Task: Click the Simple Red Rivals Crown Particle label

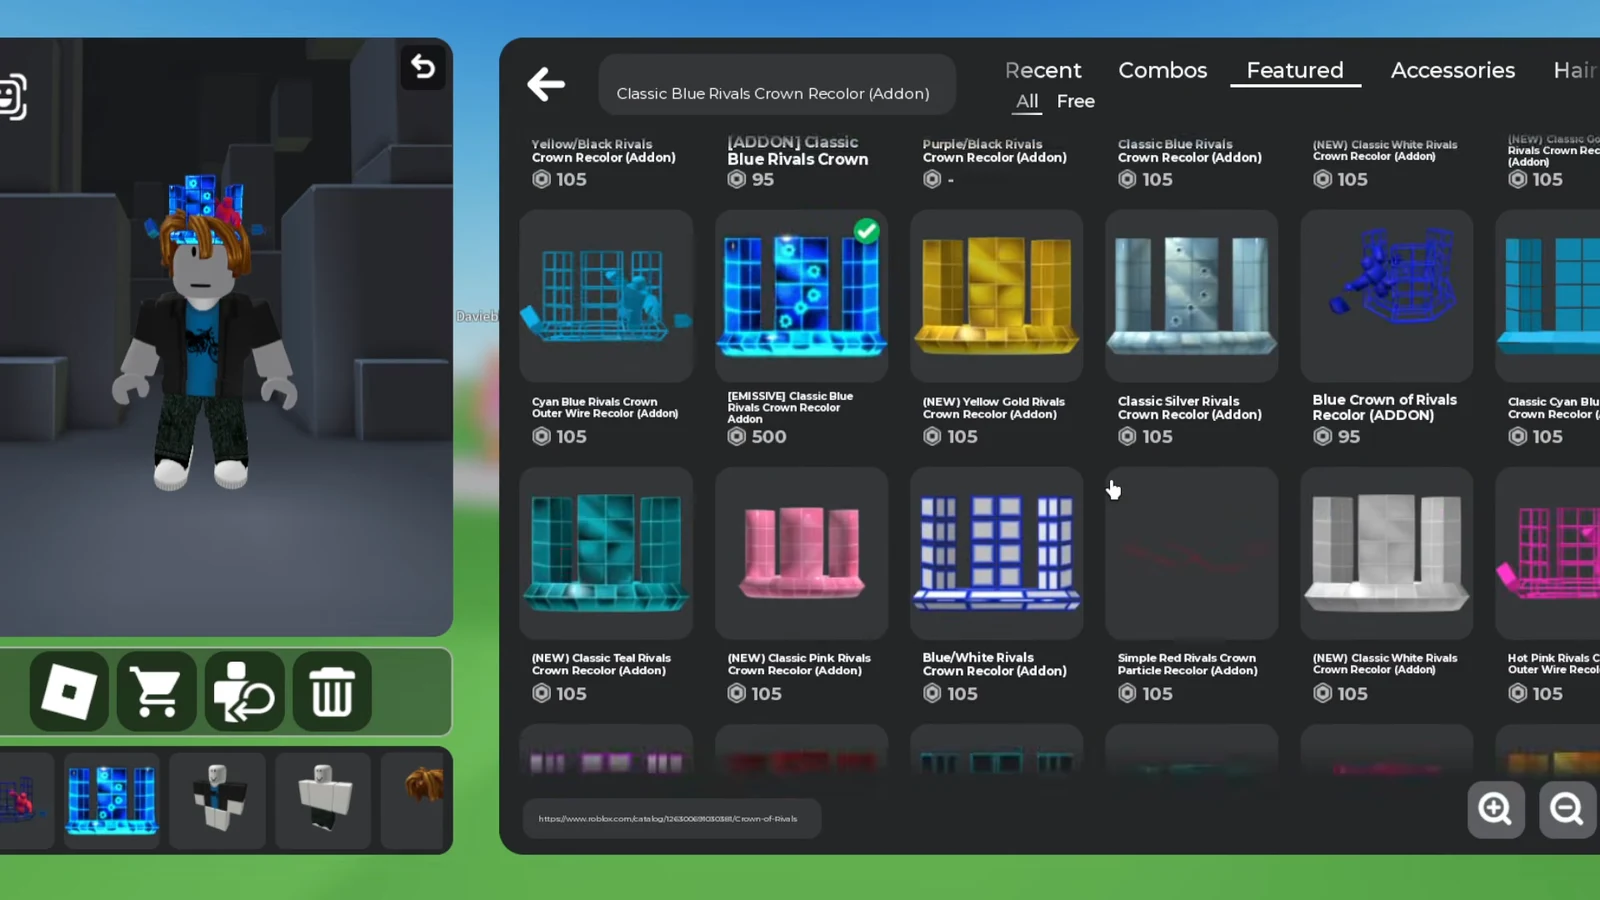Action: [x=1187, y=664]
